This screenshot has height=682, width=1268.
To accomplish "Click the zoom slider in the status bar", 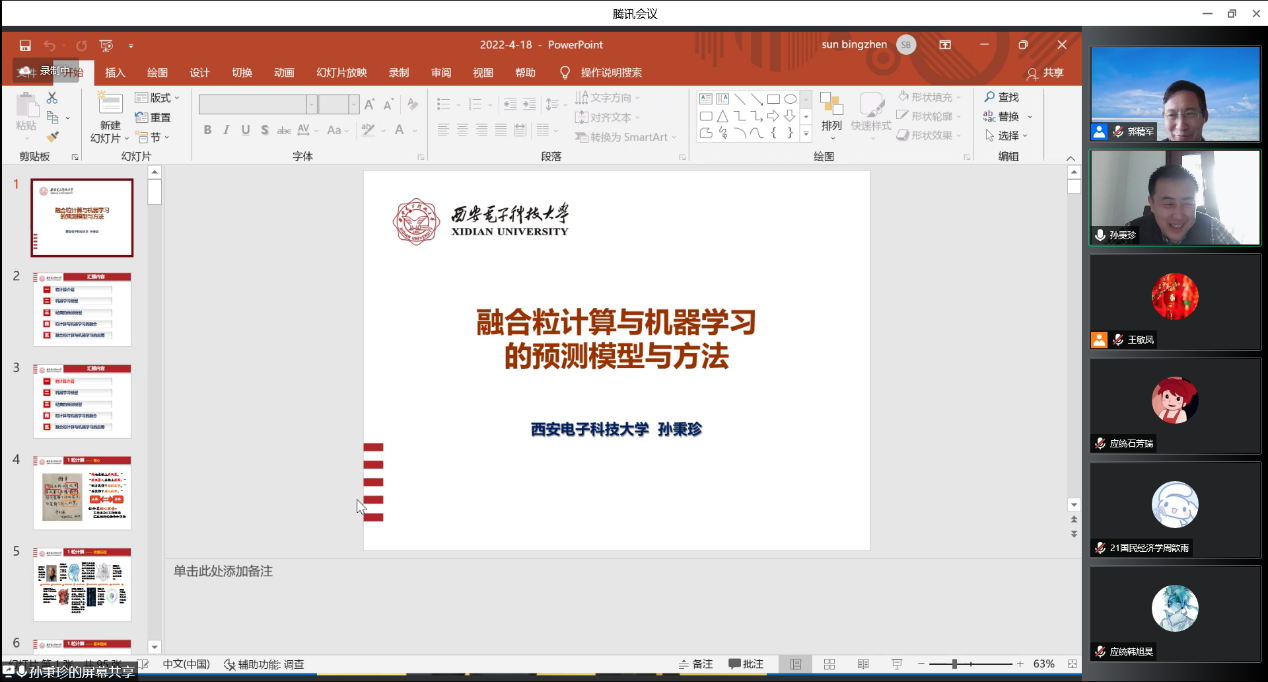I will tap(970, 664).
